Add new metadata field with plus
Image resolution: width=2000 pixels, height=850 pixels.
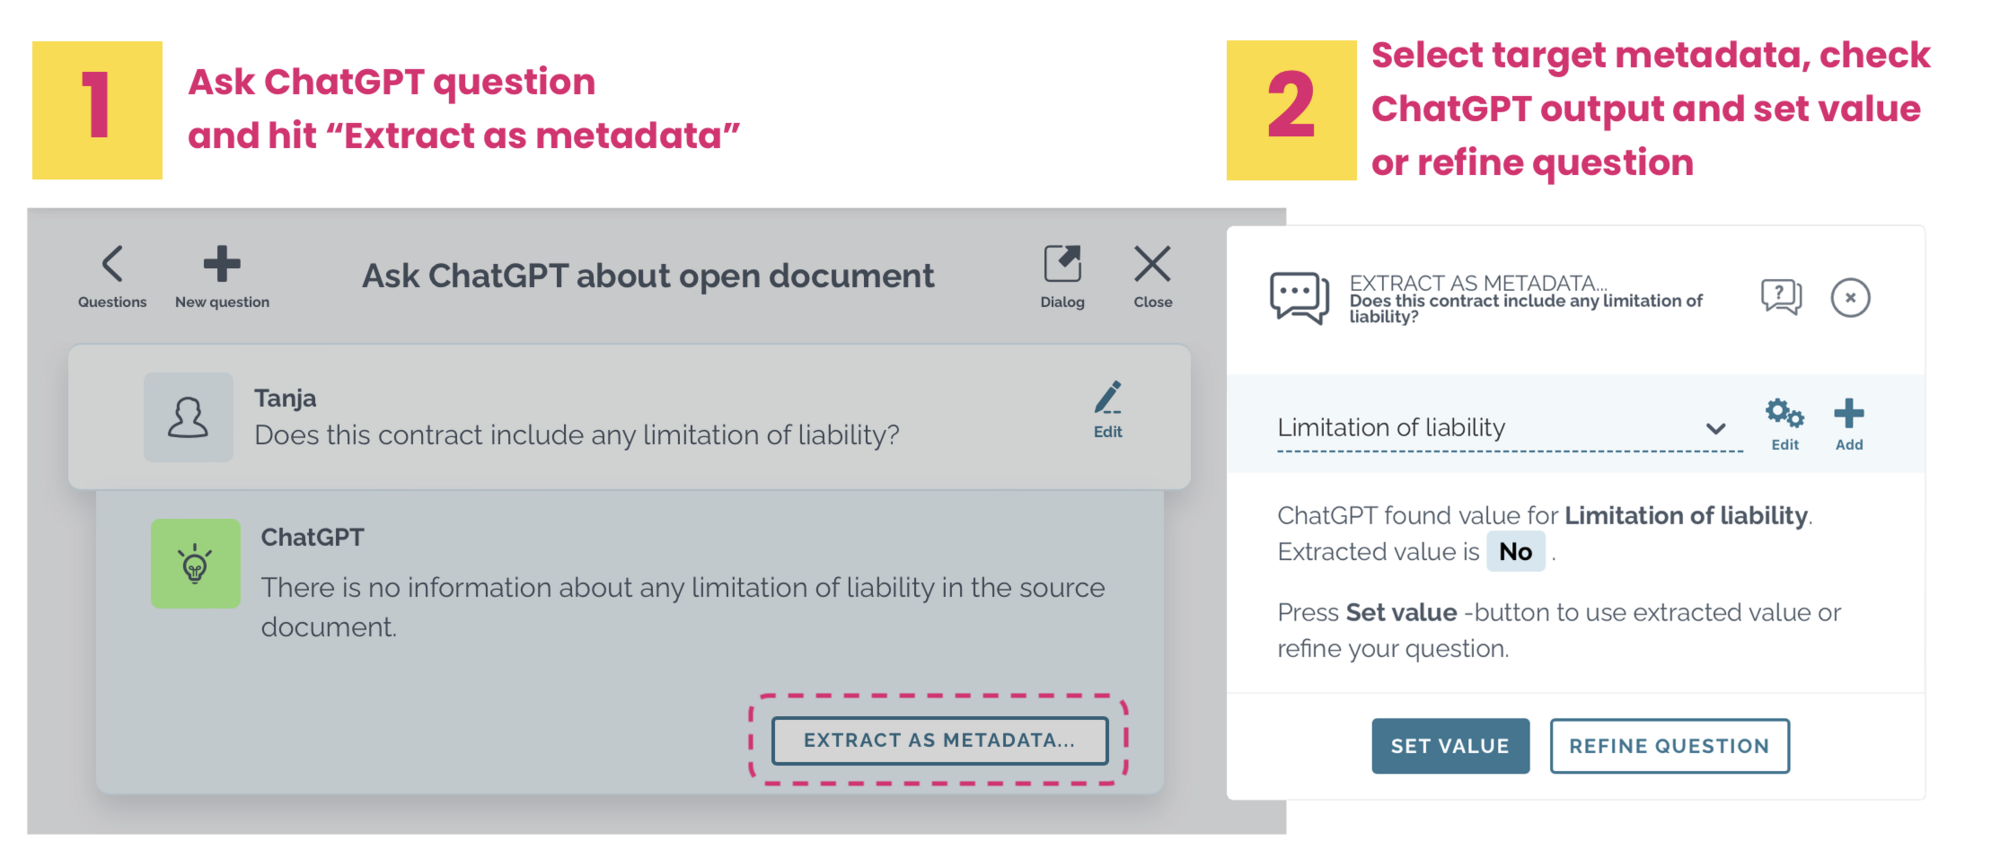1849,424
